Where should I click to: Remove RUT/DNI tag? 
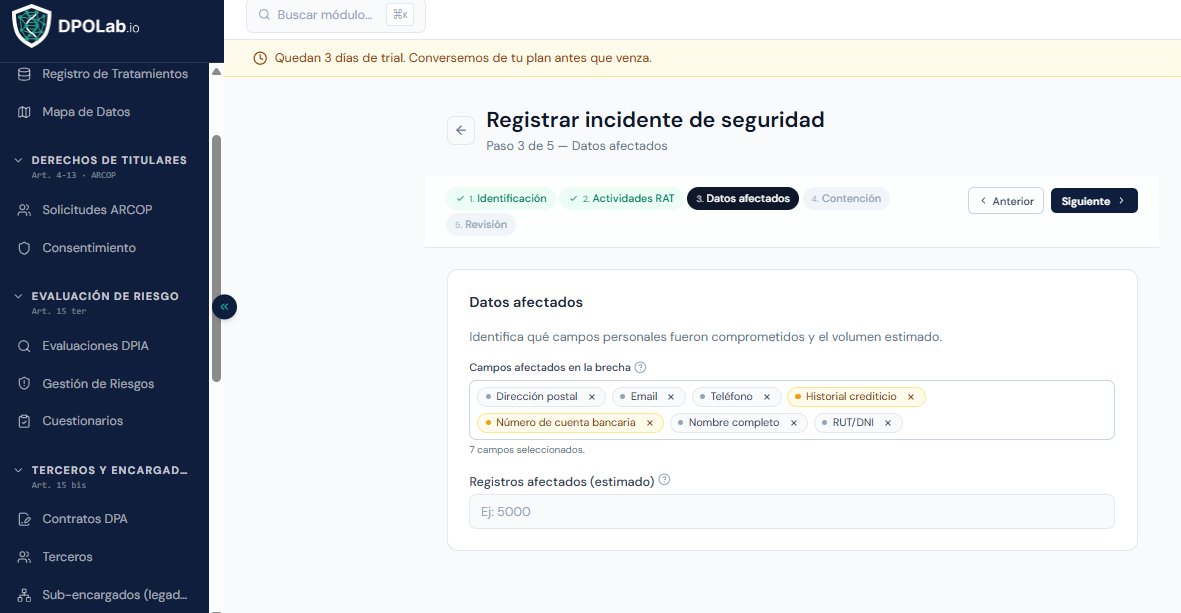coord(888,423)
